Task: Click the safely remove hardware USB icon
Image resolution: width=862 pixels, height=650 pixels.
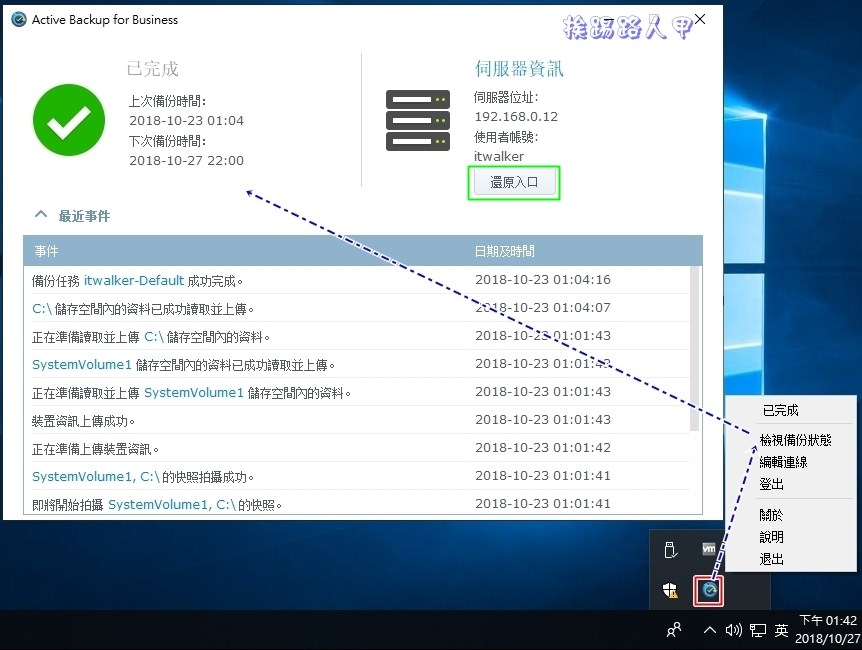Action: click(670, 549)
